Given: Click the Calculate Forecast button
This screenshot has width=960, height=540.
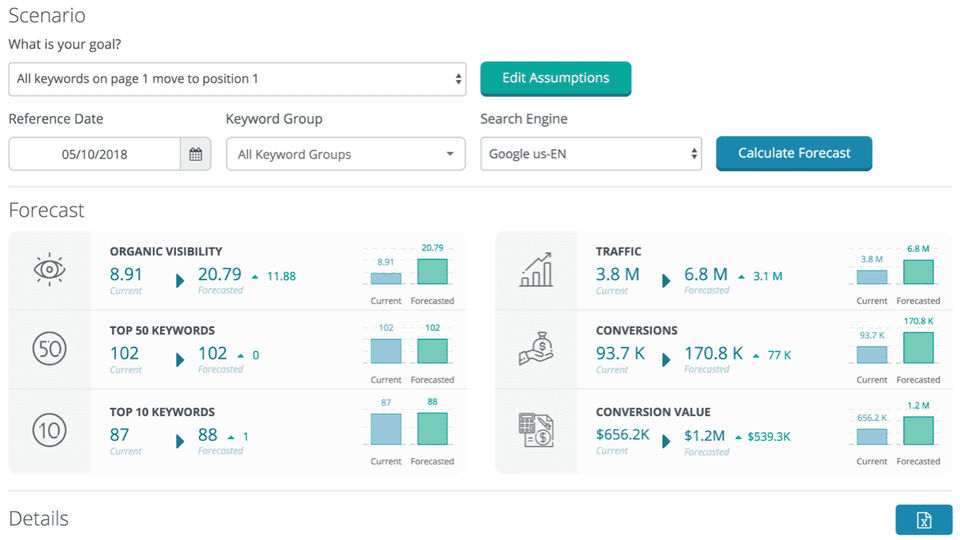Looking at the screenshot, I should click(794, 153).
